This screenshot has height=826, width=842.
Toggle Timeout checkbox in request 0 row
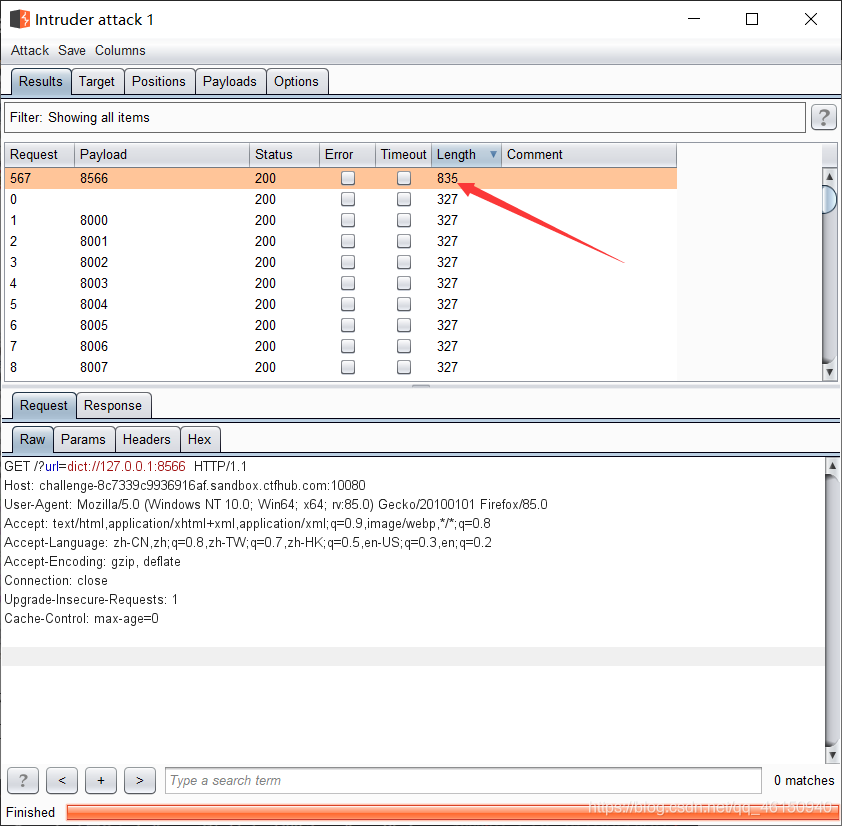(x=404, y=199)
